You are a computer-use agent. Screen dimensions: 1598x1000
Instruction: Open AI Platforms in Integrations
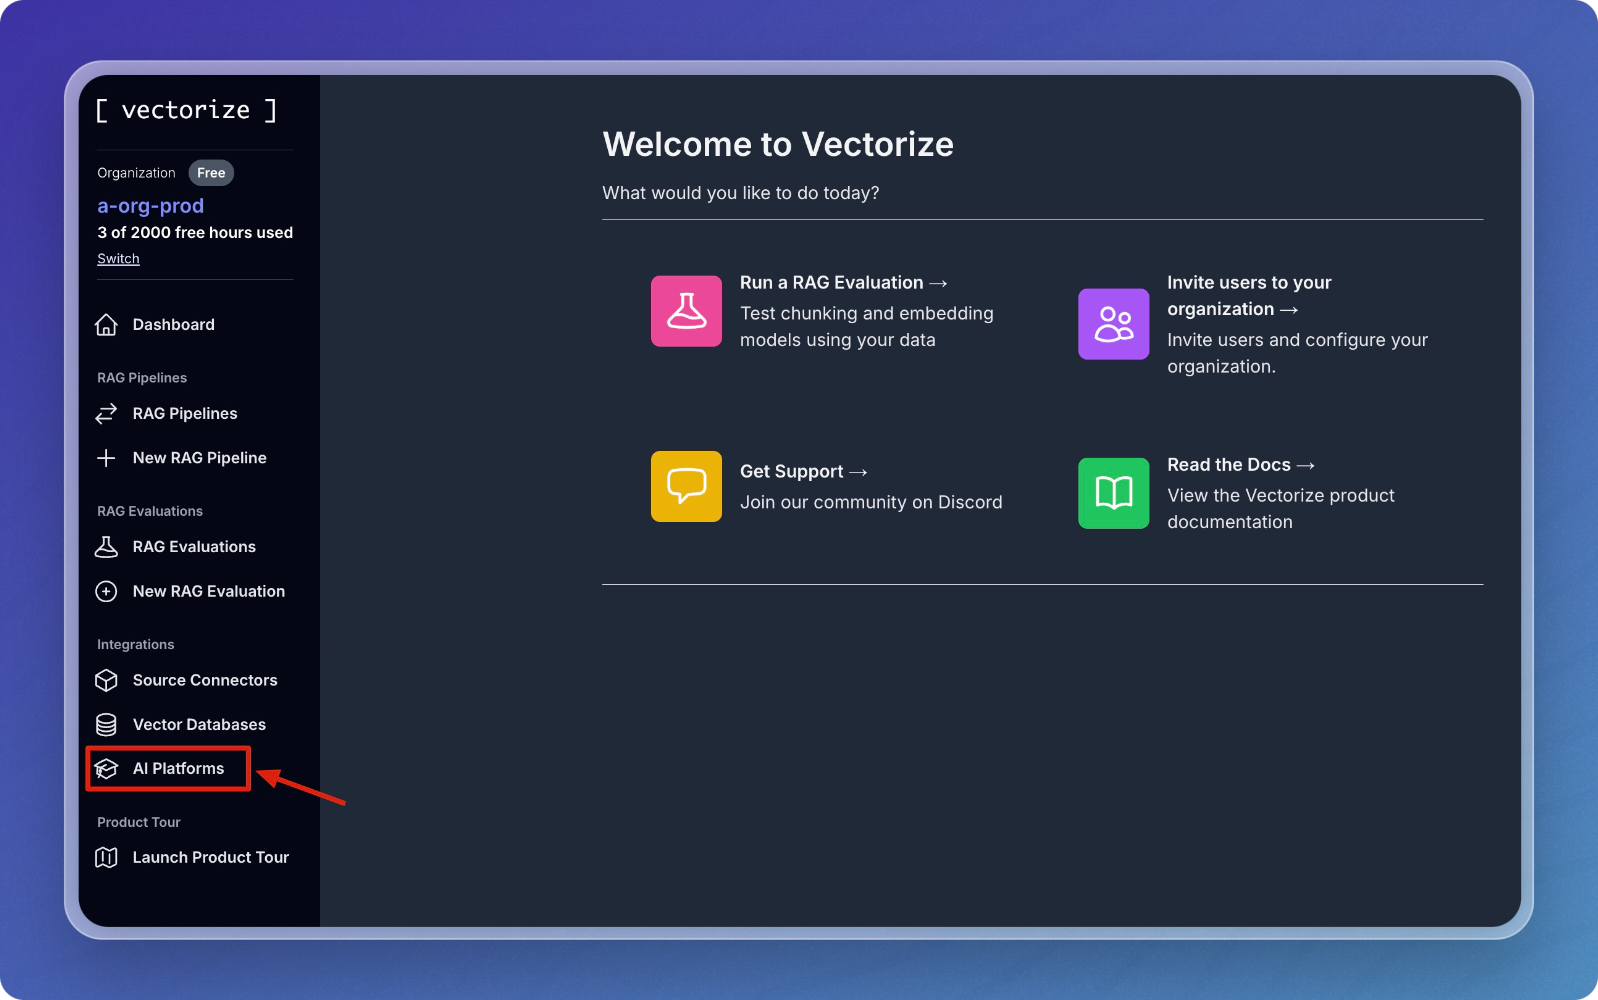[178, 768]
